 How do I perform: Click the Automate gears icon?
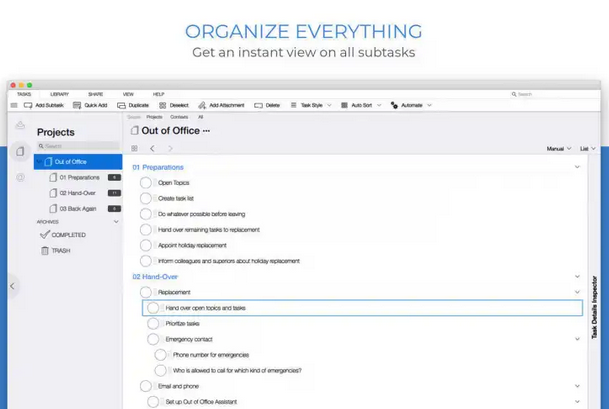[x=394, y=105]
